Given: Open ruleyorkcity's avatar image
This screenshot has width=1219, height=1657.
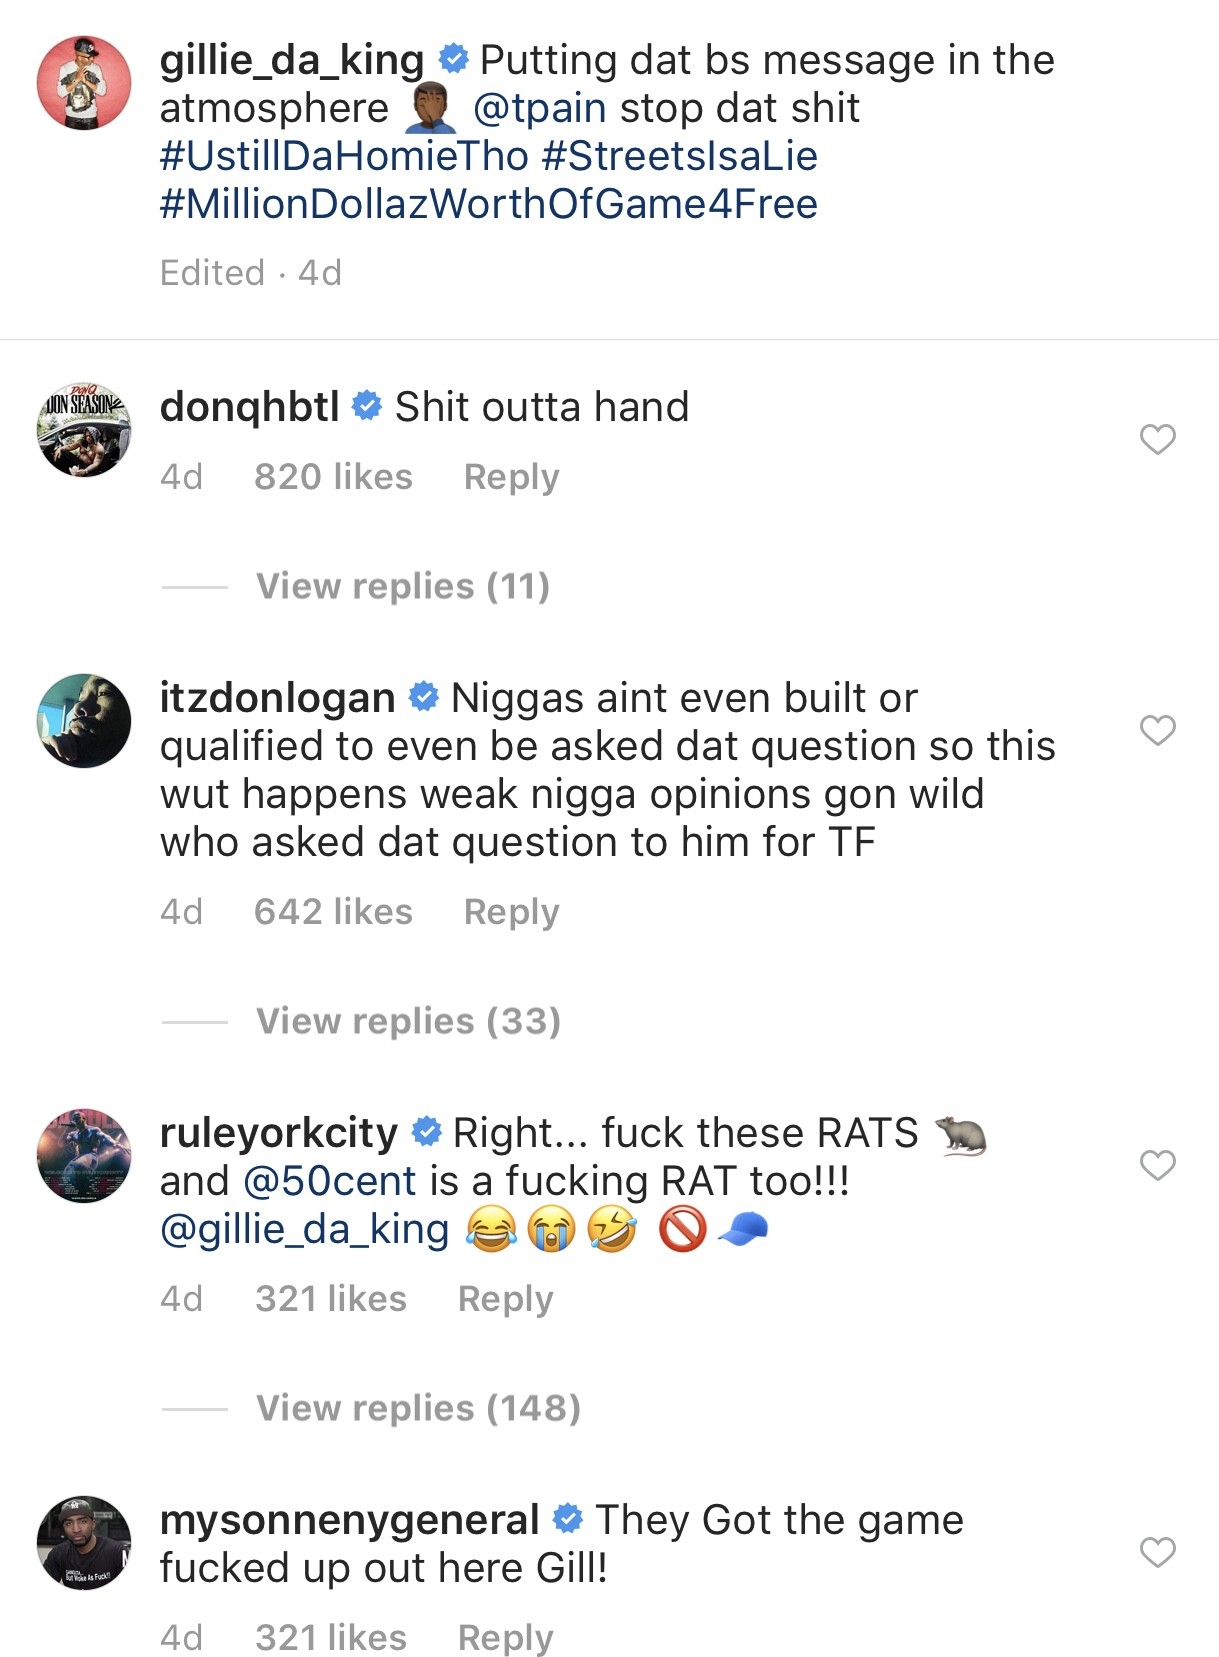Looking at the screenshot, I should [x=84, y=1156].
